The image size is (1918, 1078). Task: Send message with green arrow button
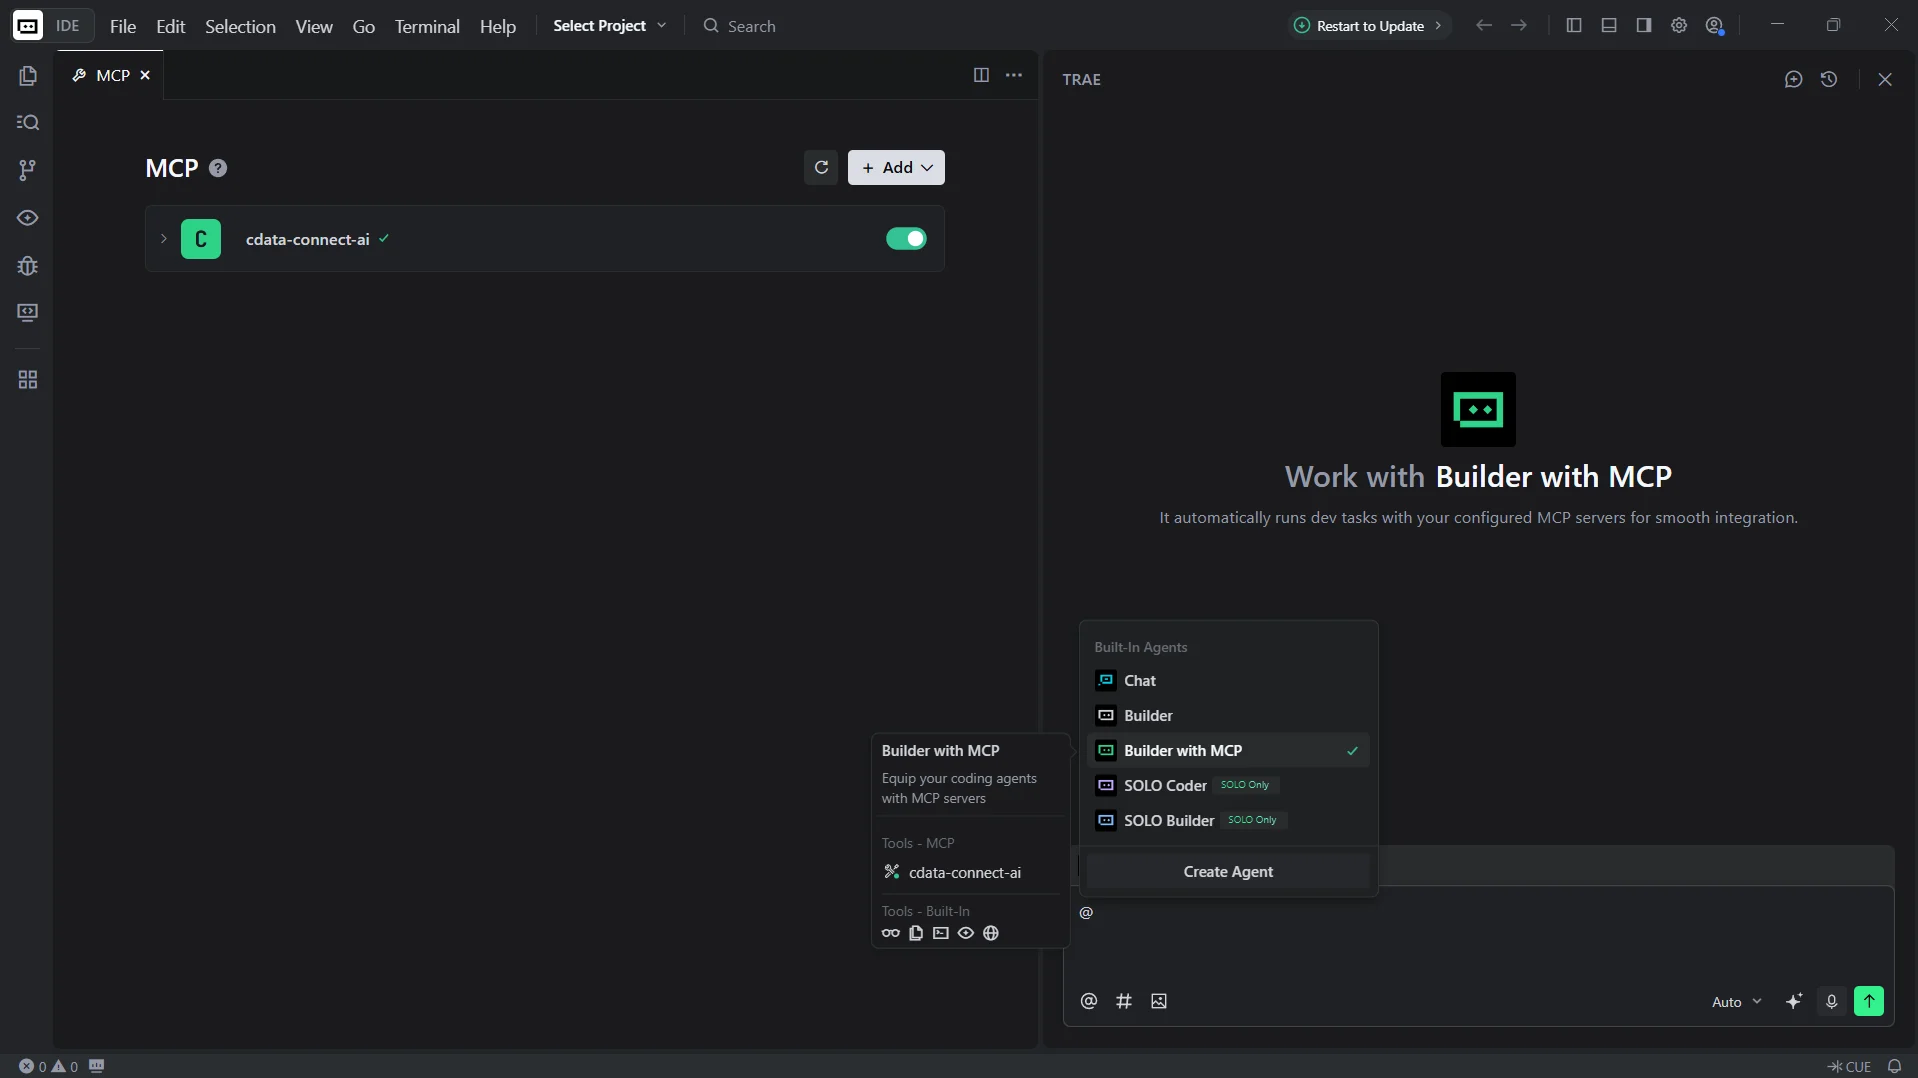[x=1869, y=1001]
